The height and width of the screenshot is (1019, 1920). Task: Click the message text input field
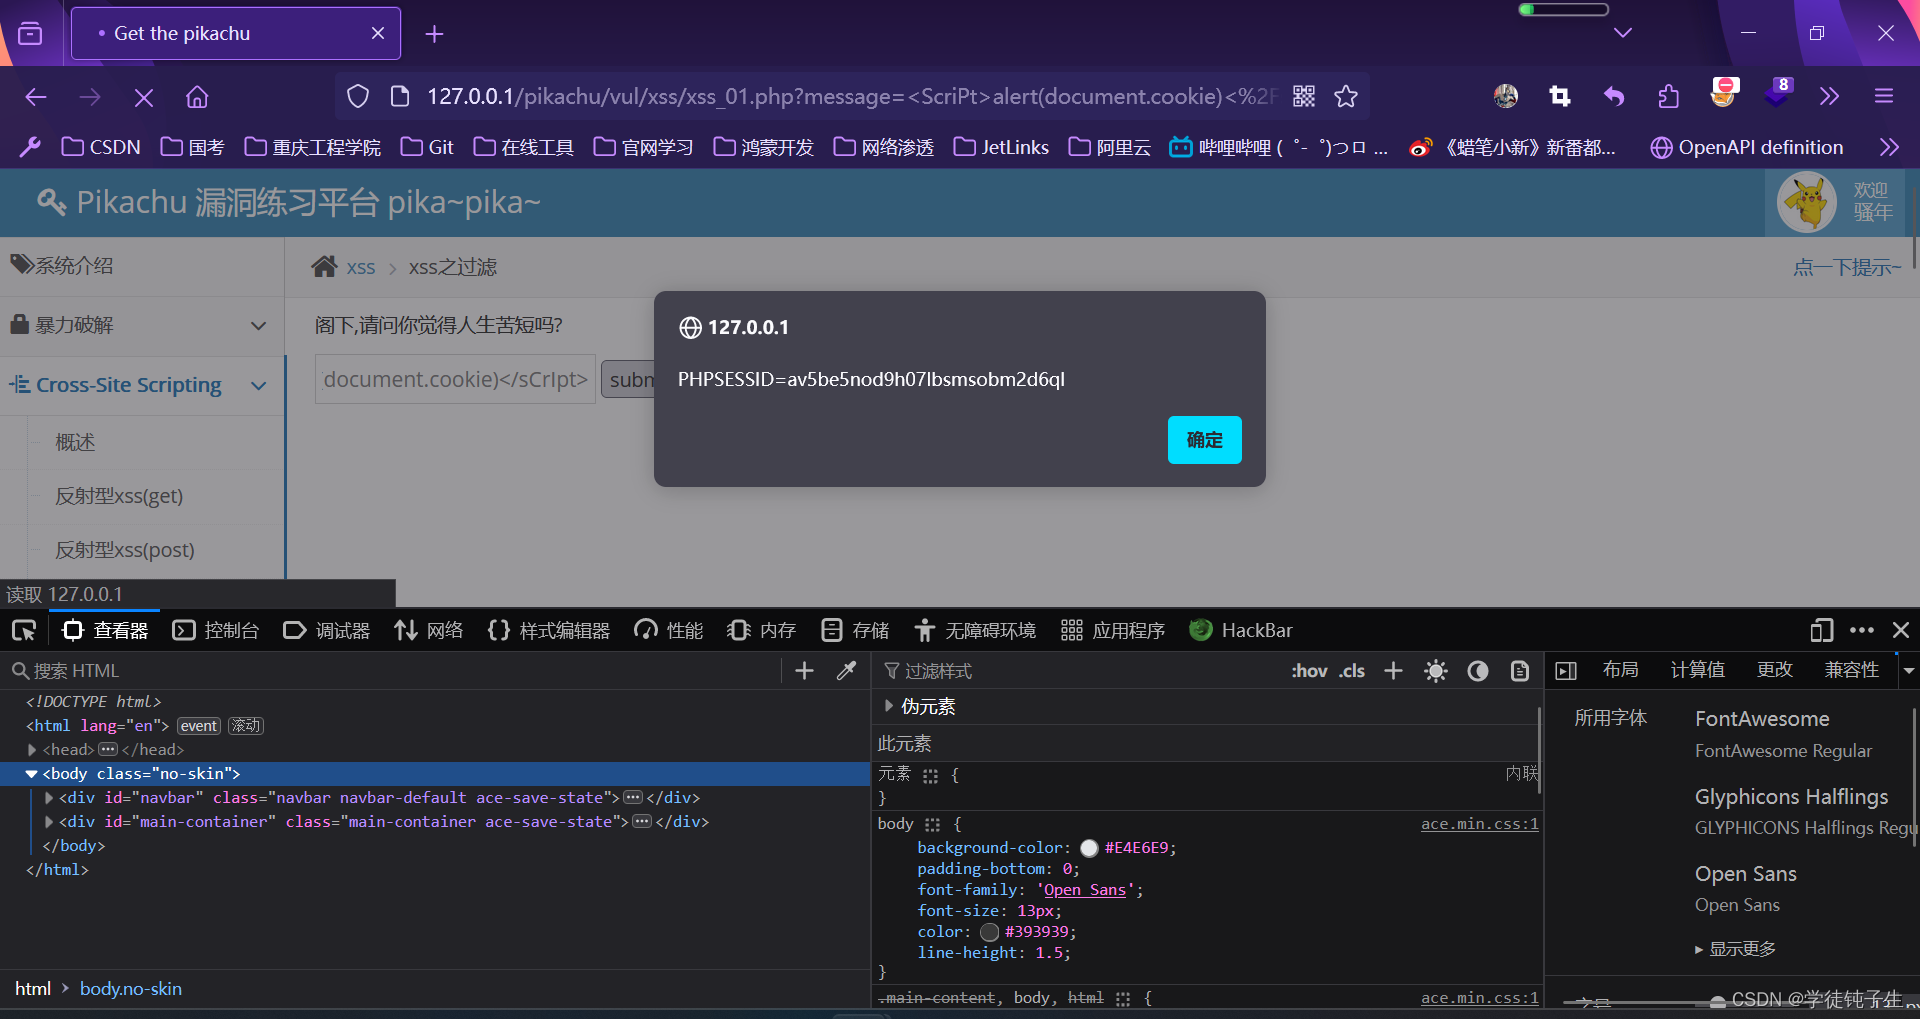455,379
